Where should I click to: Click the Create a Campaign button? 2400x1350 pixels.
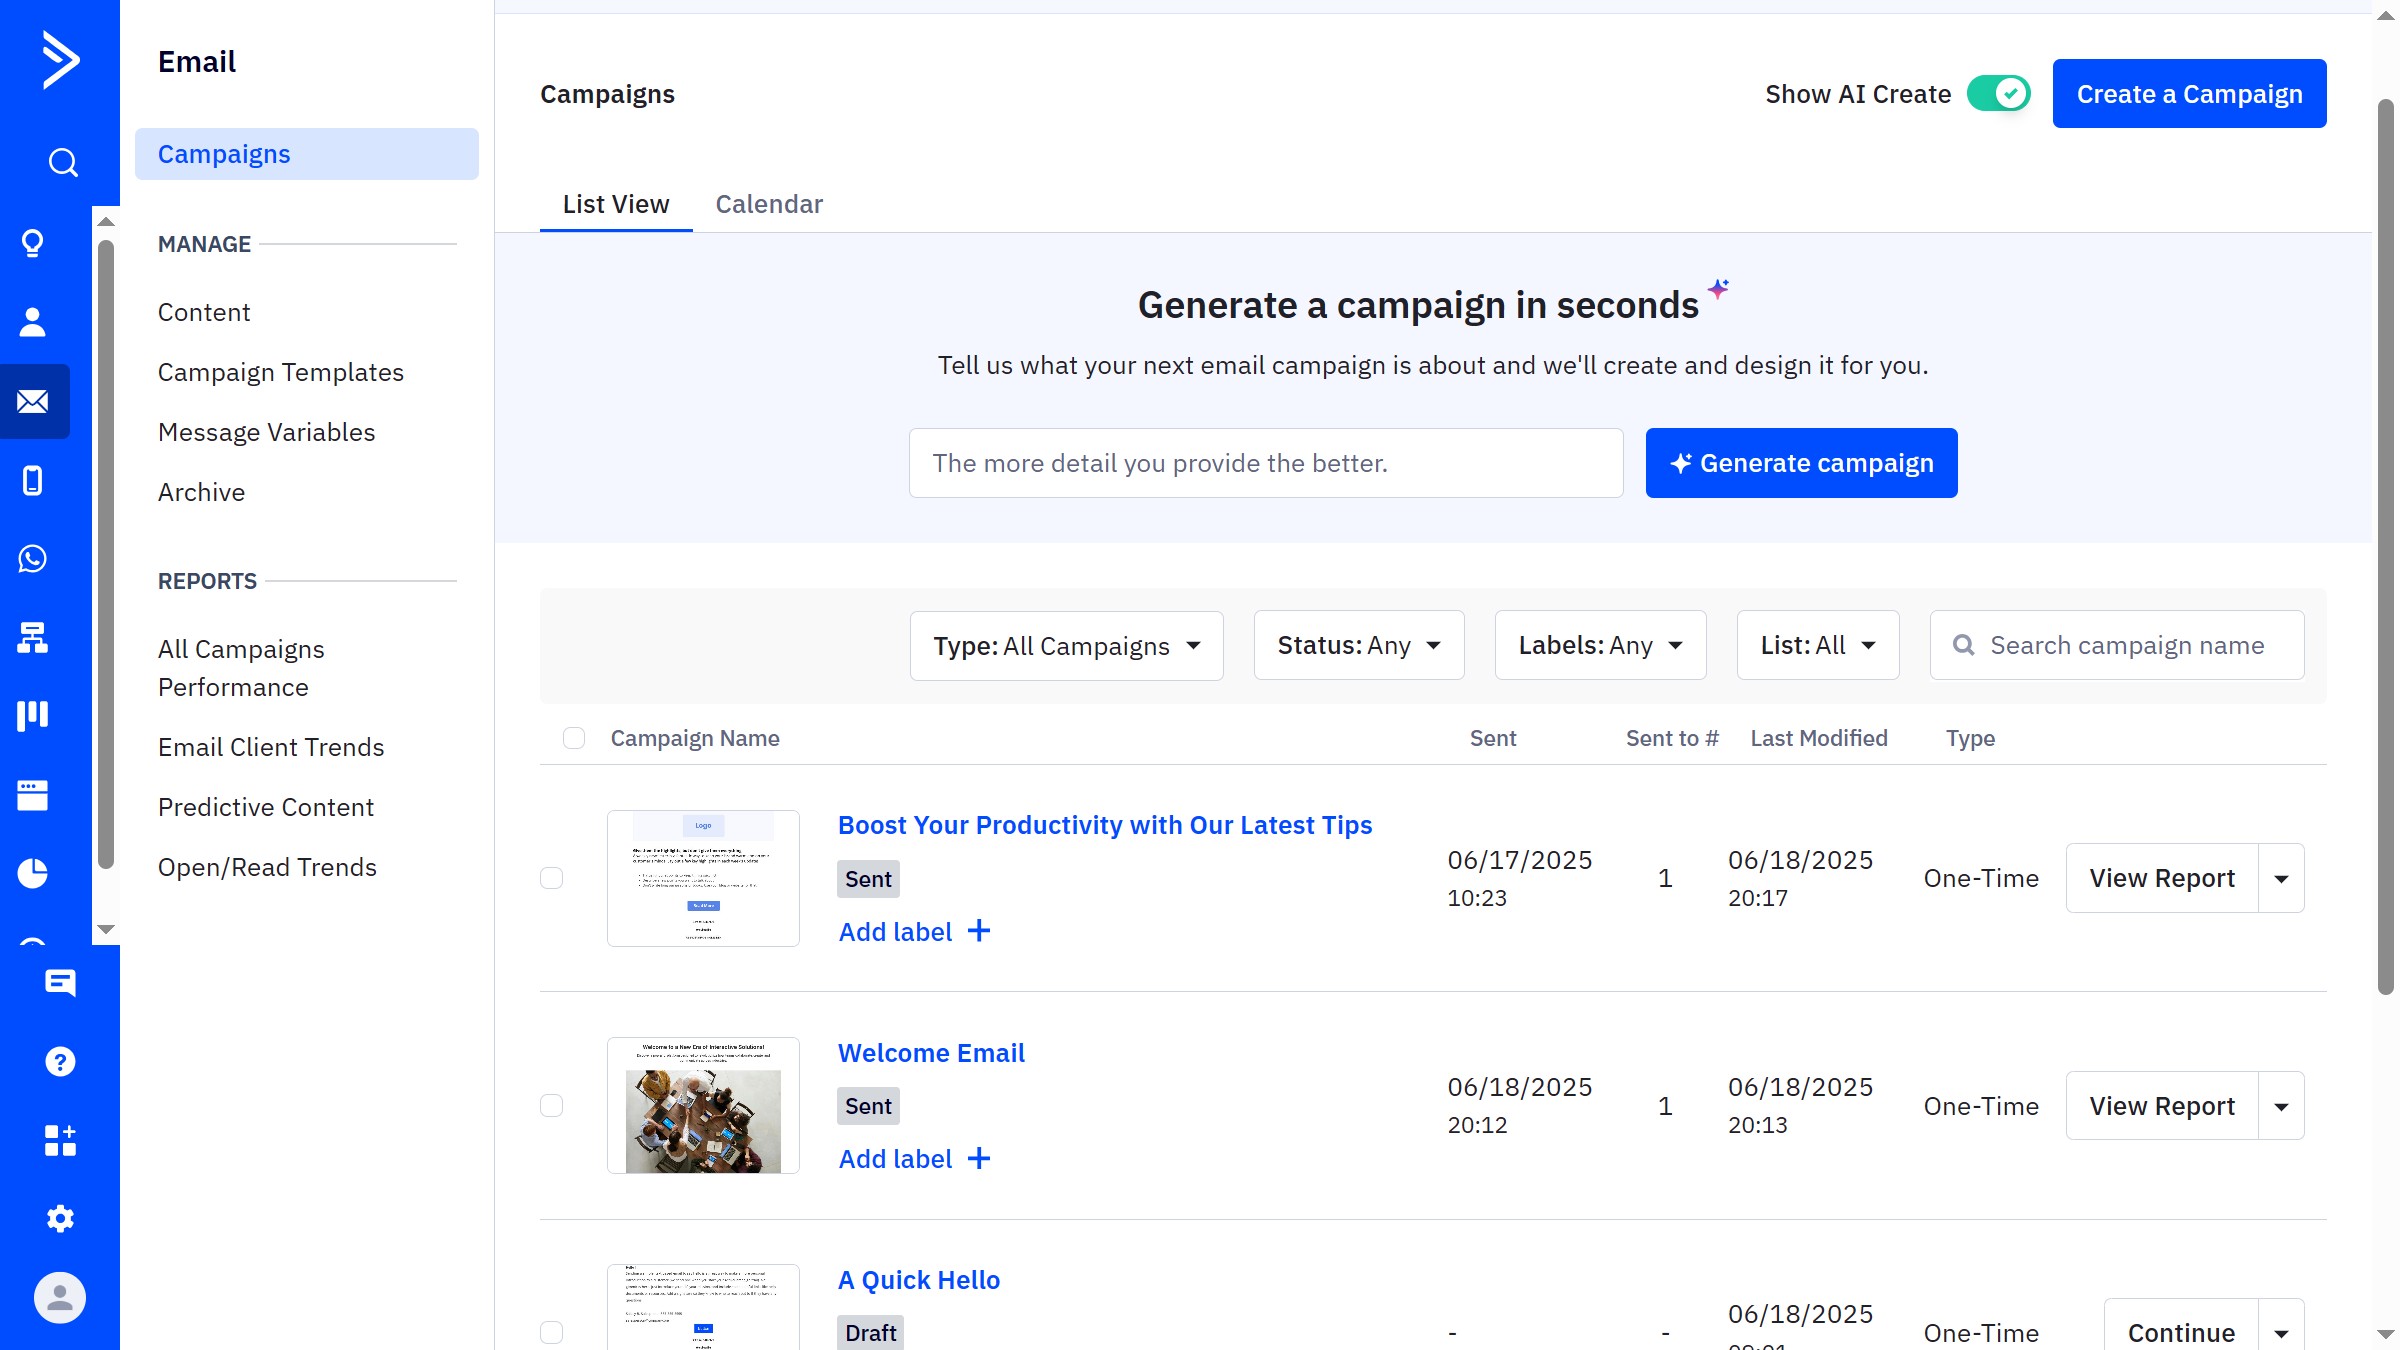(x=2189, y=93)
